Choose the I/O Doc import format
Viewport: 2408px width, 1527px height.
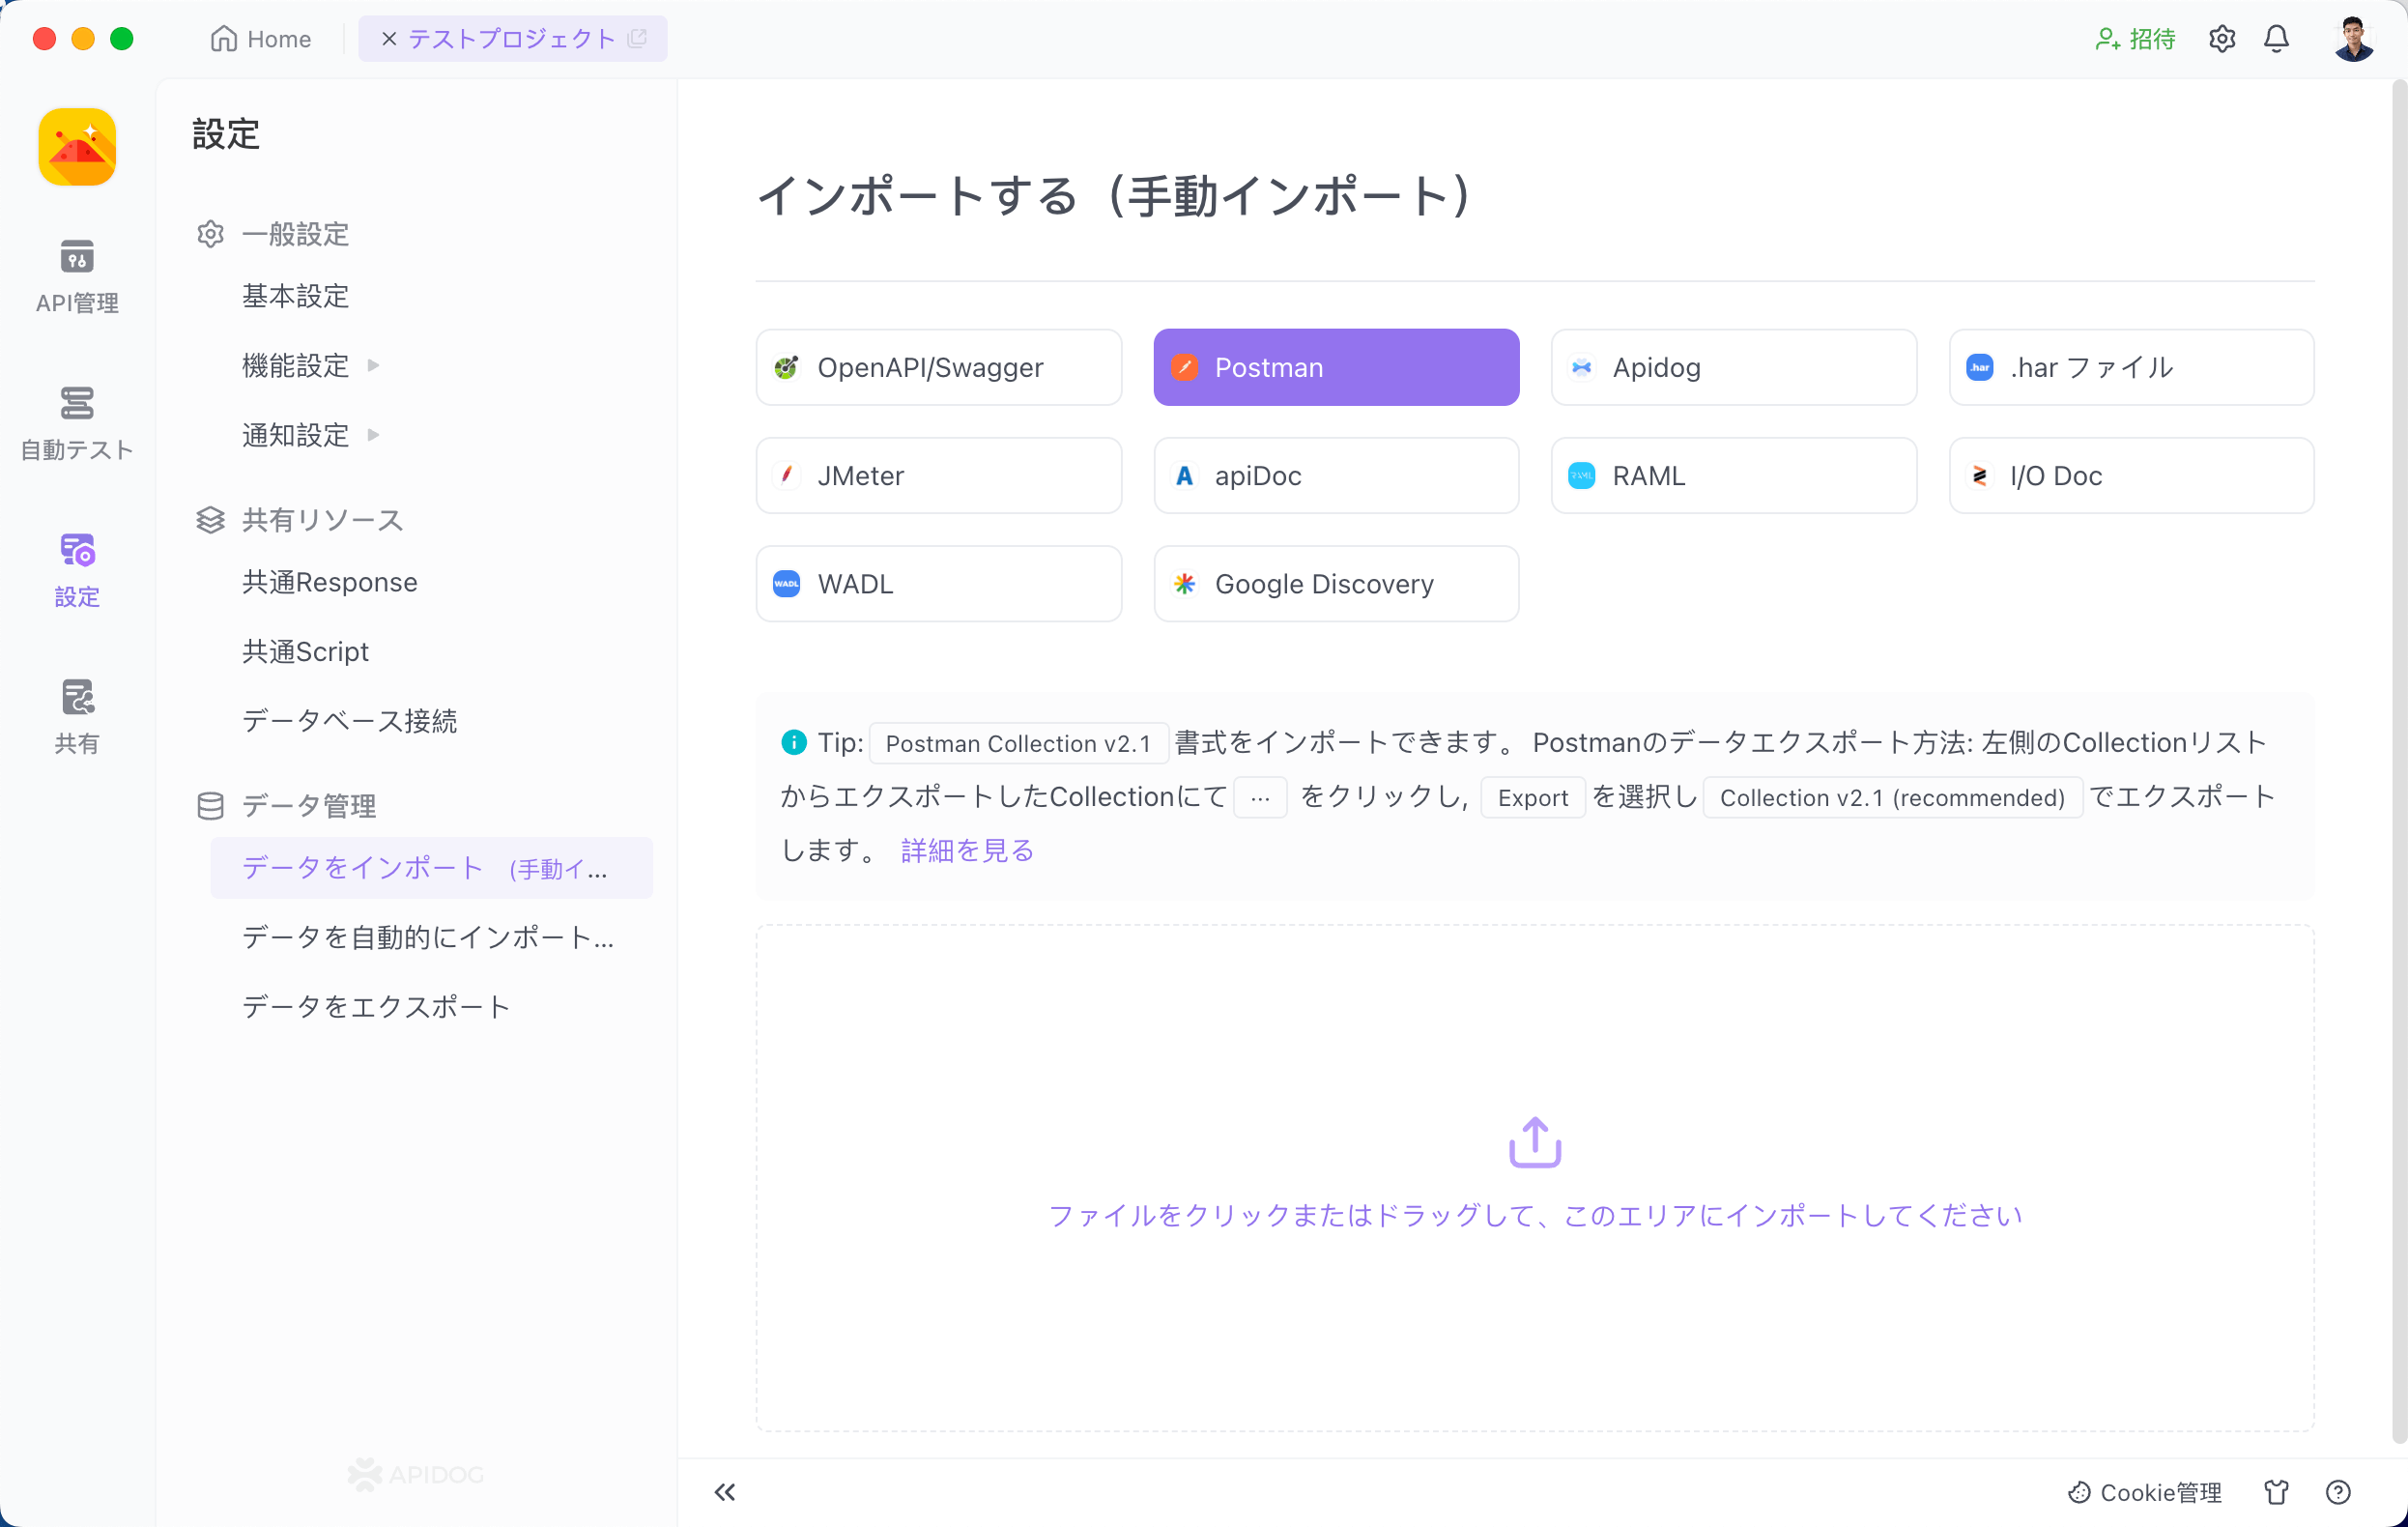point(2131,475)
